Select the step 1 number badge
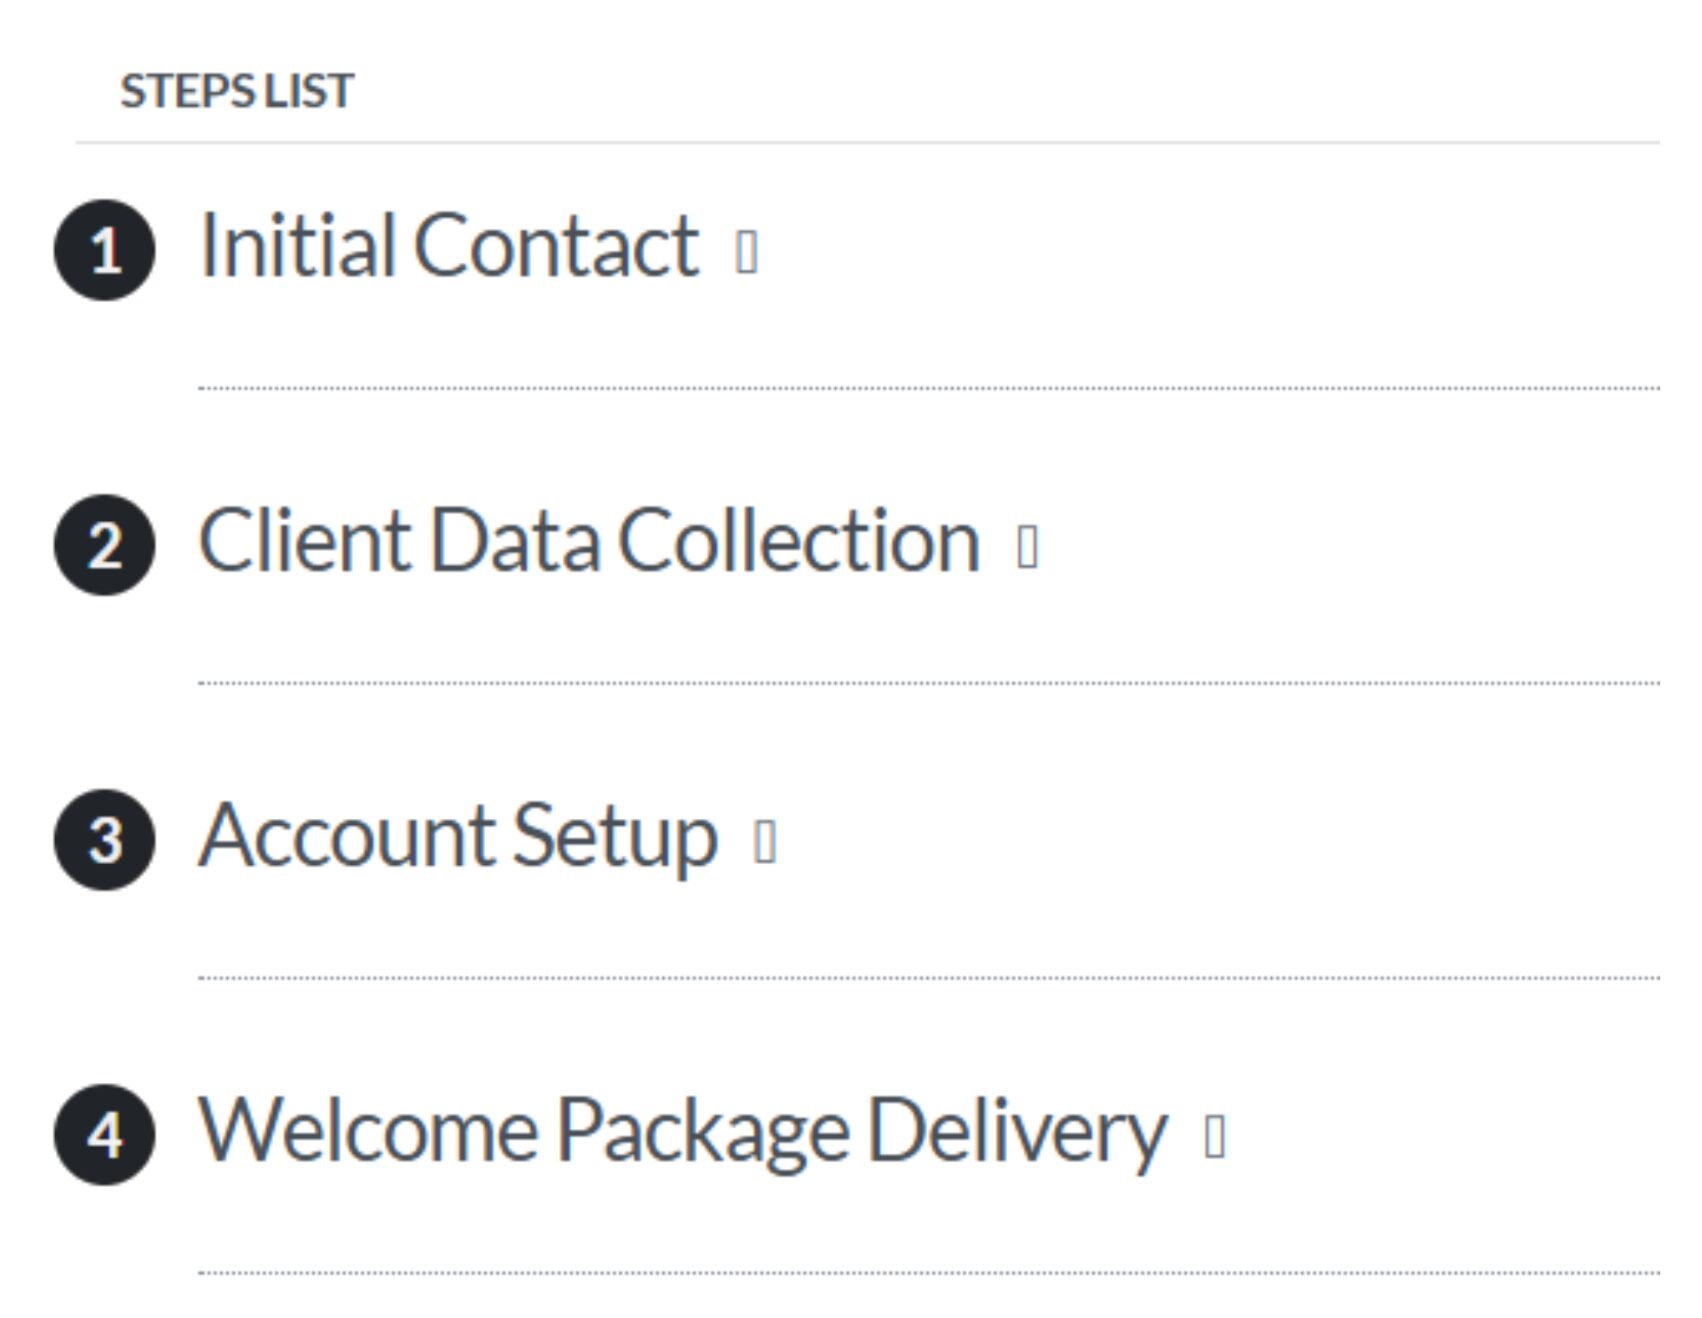Image resolution: width=1702 pixels, height=1318 pixels. (104, 250)
